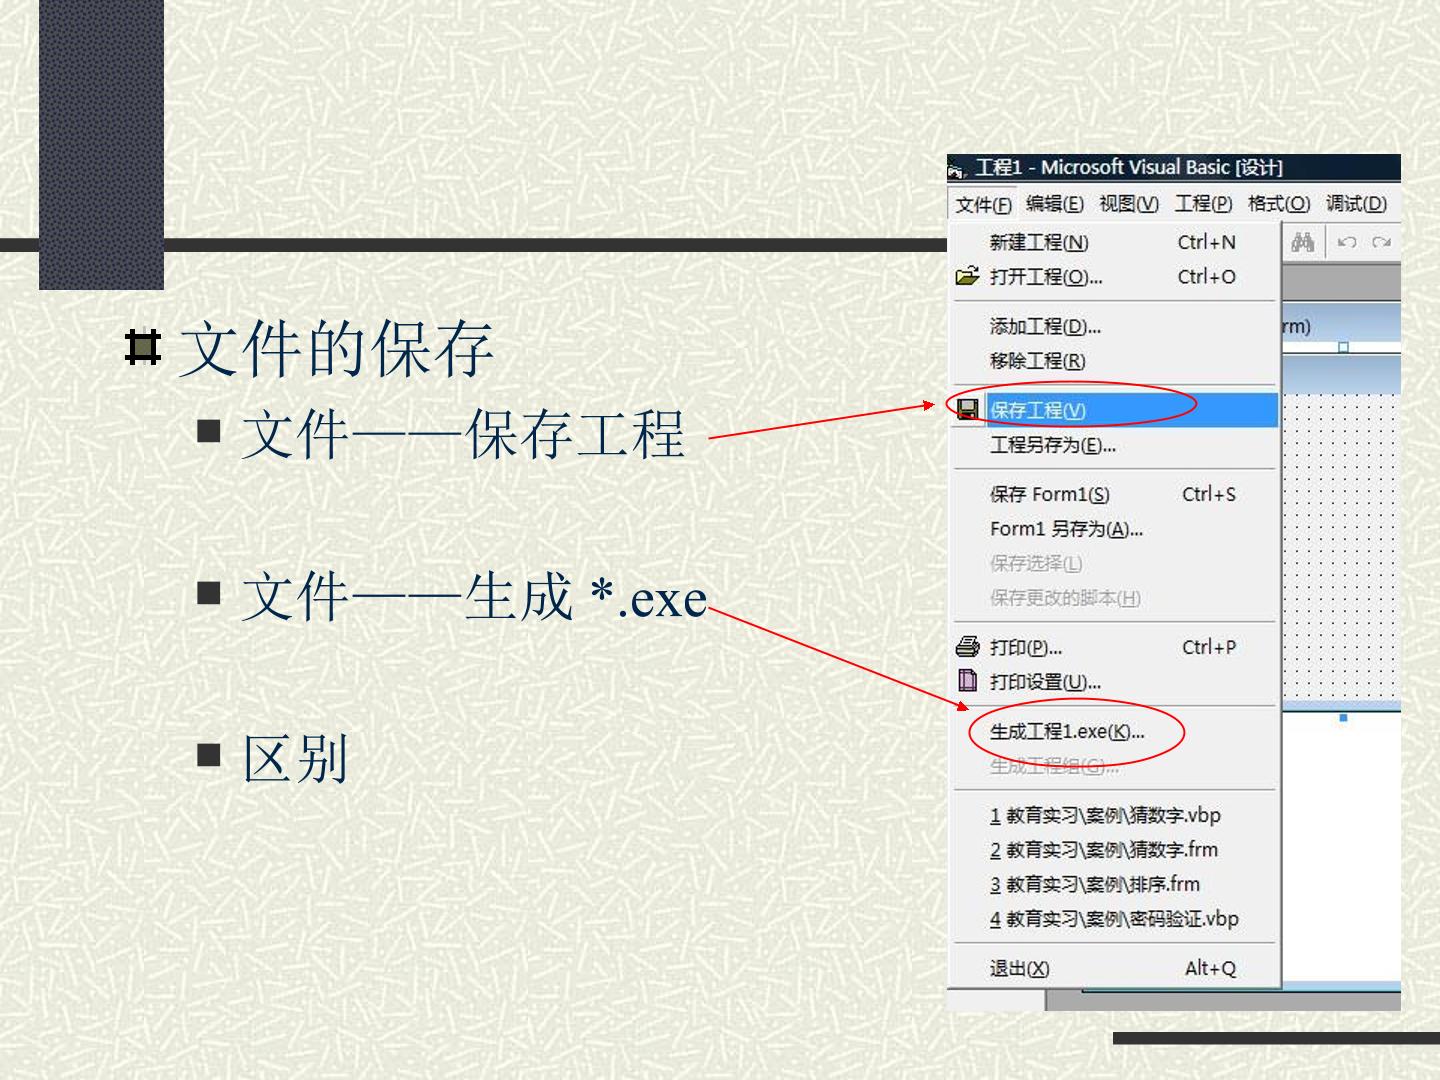Select Form1 另存为(A)... entry

click(x=1114, y=529)
